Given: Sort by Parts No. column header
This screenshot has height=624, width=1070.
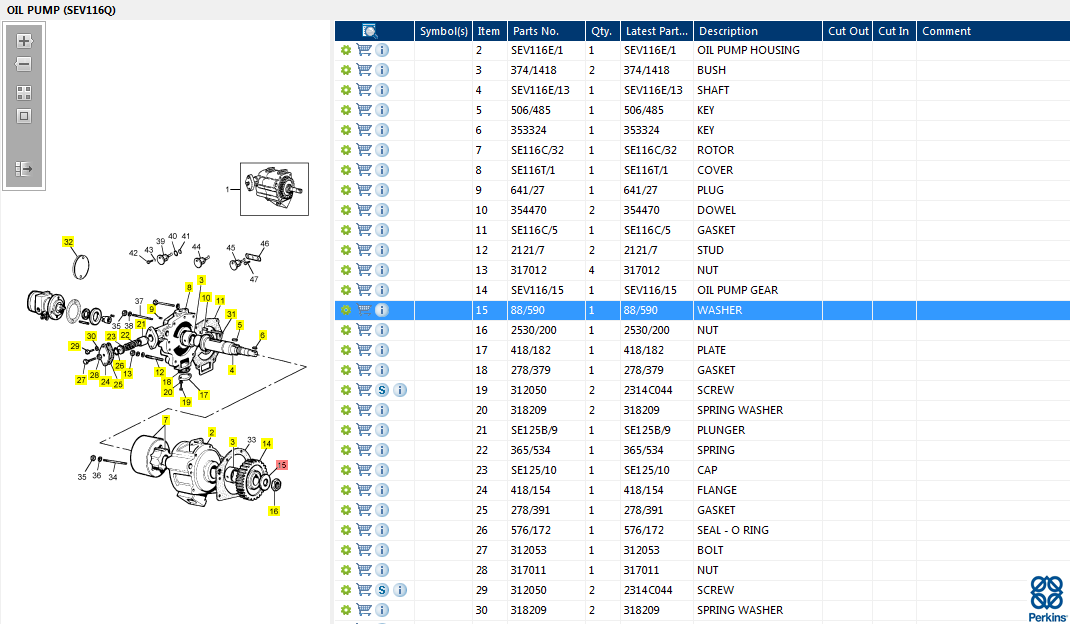Looking at the screenshot, I should 546,31.
